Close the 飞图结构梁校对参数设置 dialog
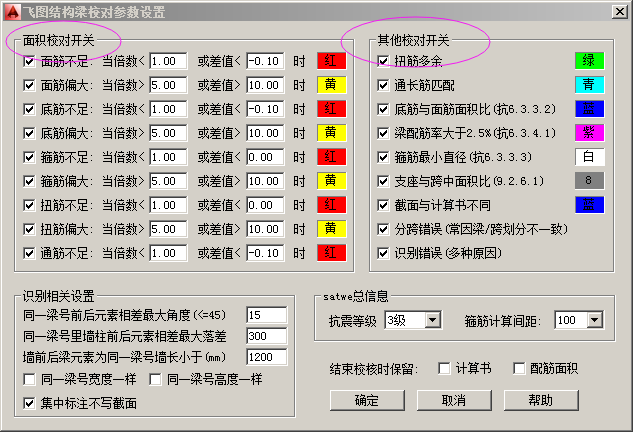Viewport: 633px width, 432px height. (x=619, y=12)
